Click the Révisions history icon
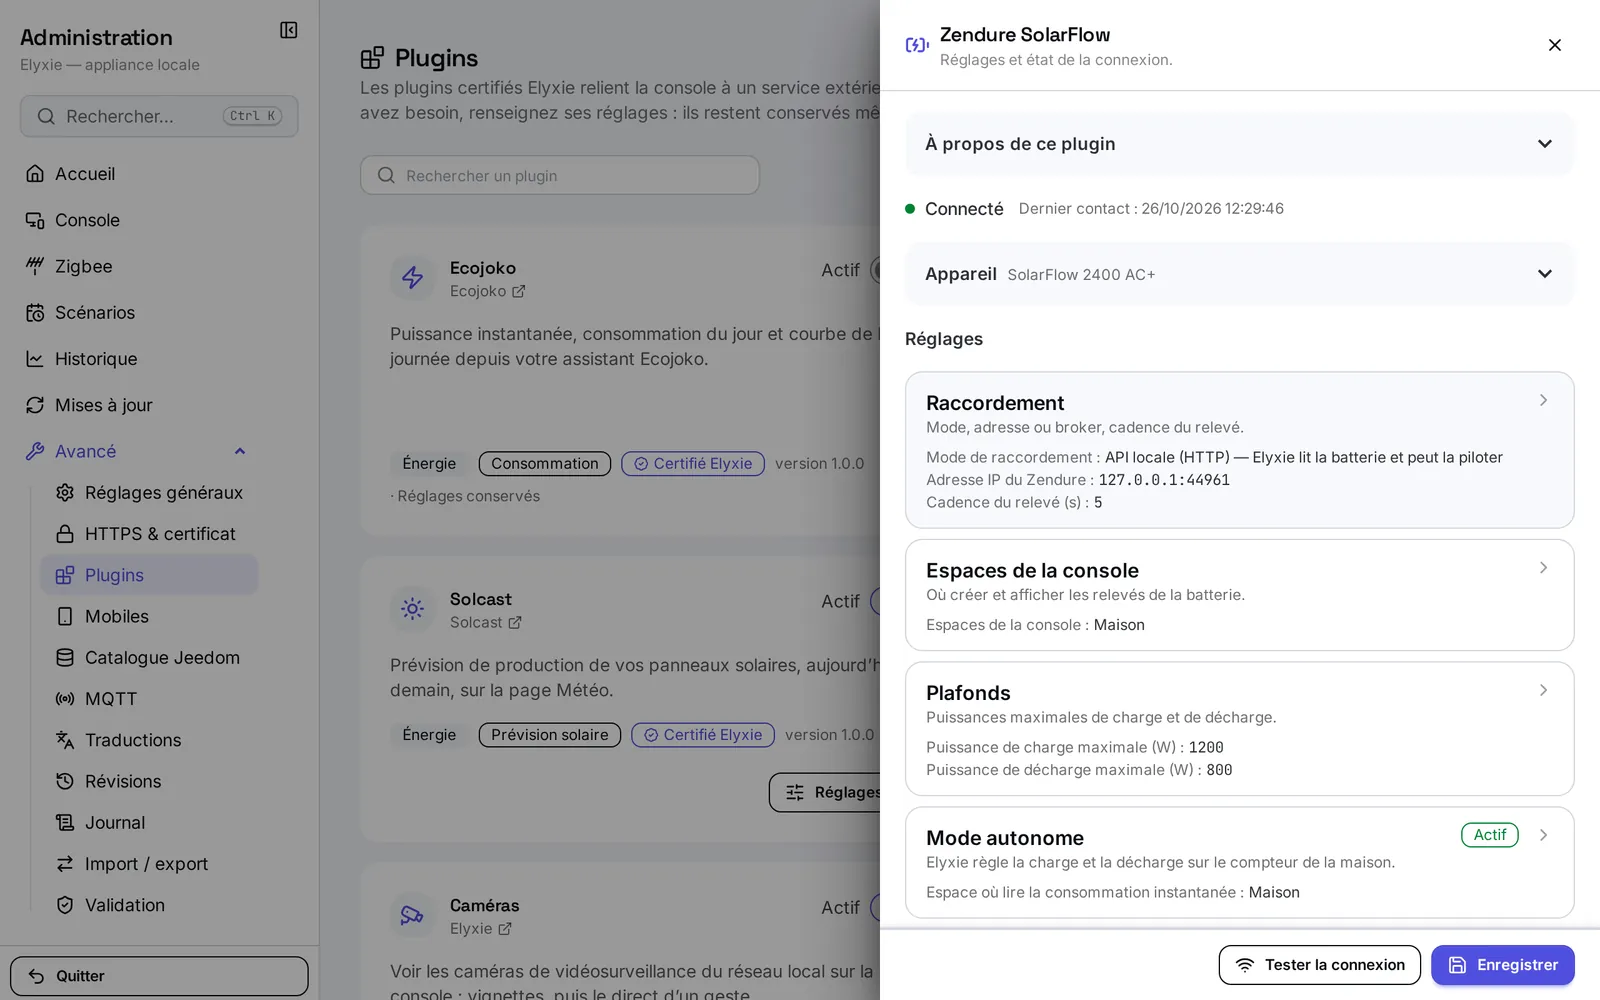The width and height of the screenshot is (1600, 1000). [x=65, y=781]
